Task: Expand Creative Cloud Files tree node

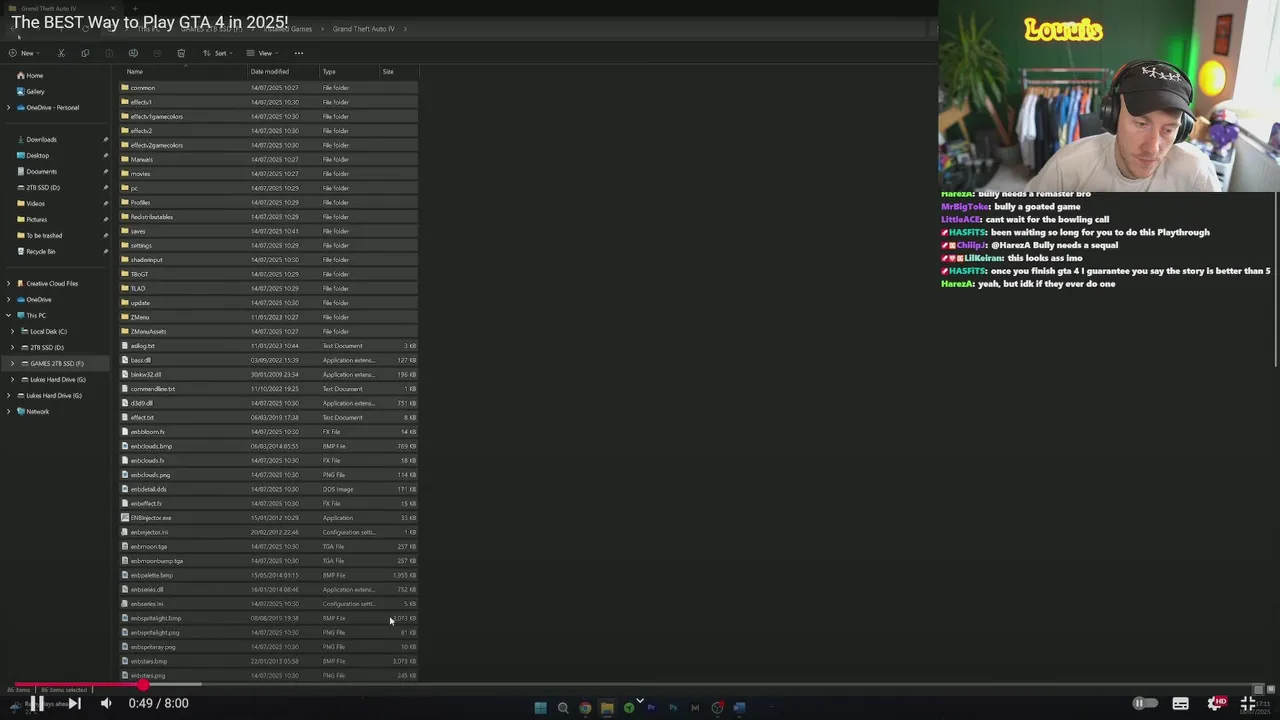Action: pyautogui.click(x=9, y=283)
